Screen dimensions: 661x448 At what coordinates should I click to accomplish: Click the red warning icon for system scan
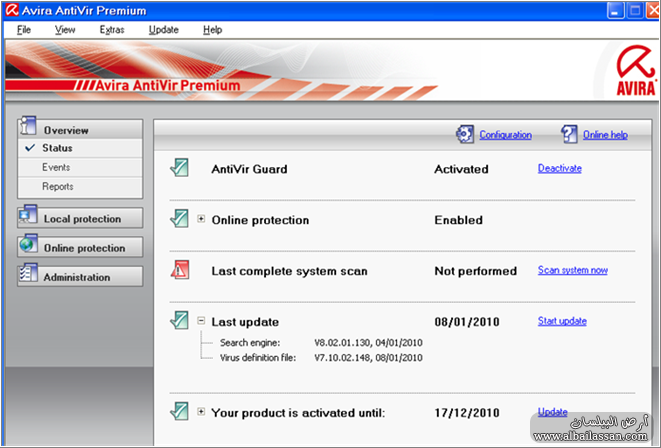tap(180, 270)
